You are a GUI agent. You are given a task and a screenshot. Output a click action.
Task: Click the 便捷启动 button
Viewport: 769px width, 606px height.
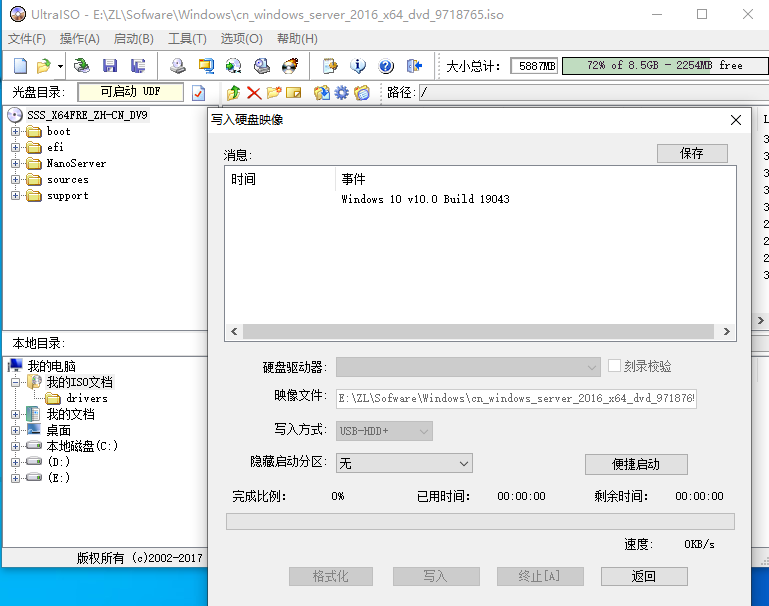[x=636, y=464]
